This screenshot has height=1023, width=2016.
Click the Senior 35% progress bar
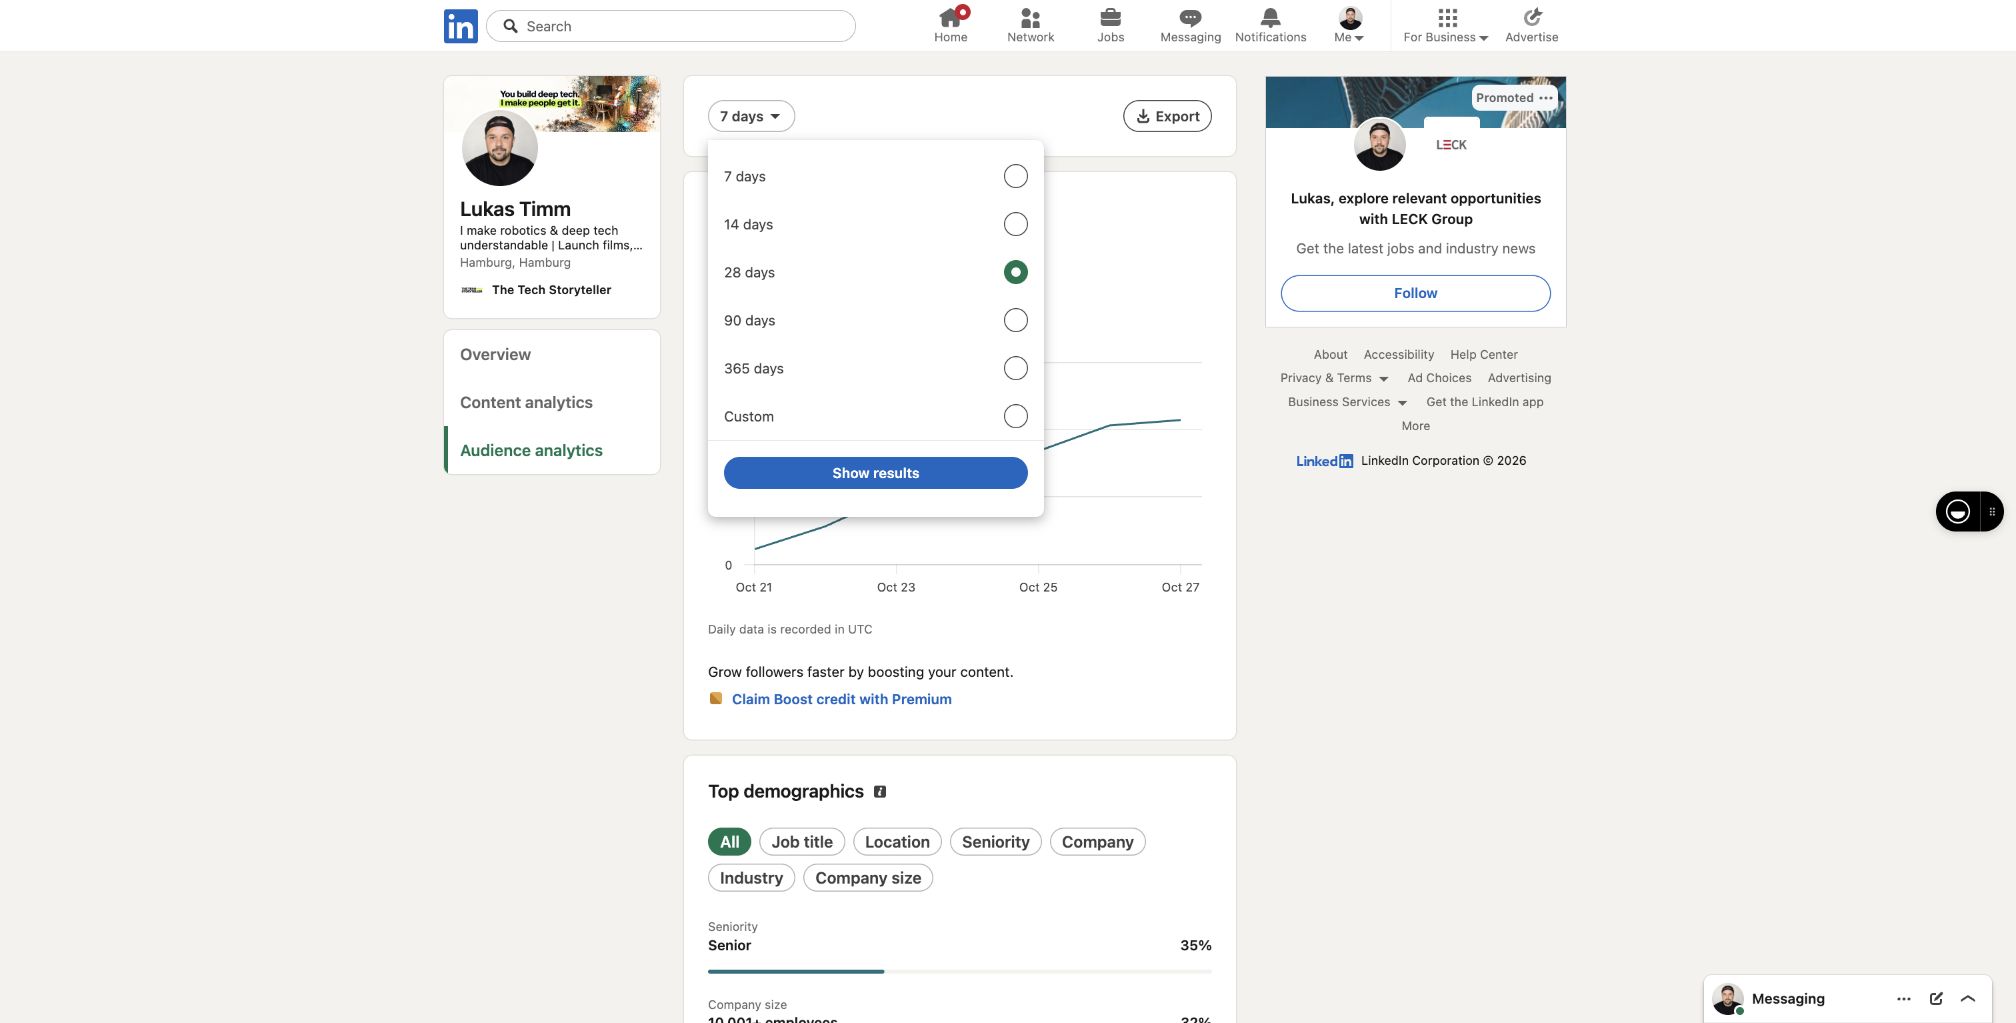[960, 971]
